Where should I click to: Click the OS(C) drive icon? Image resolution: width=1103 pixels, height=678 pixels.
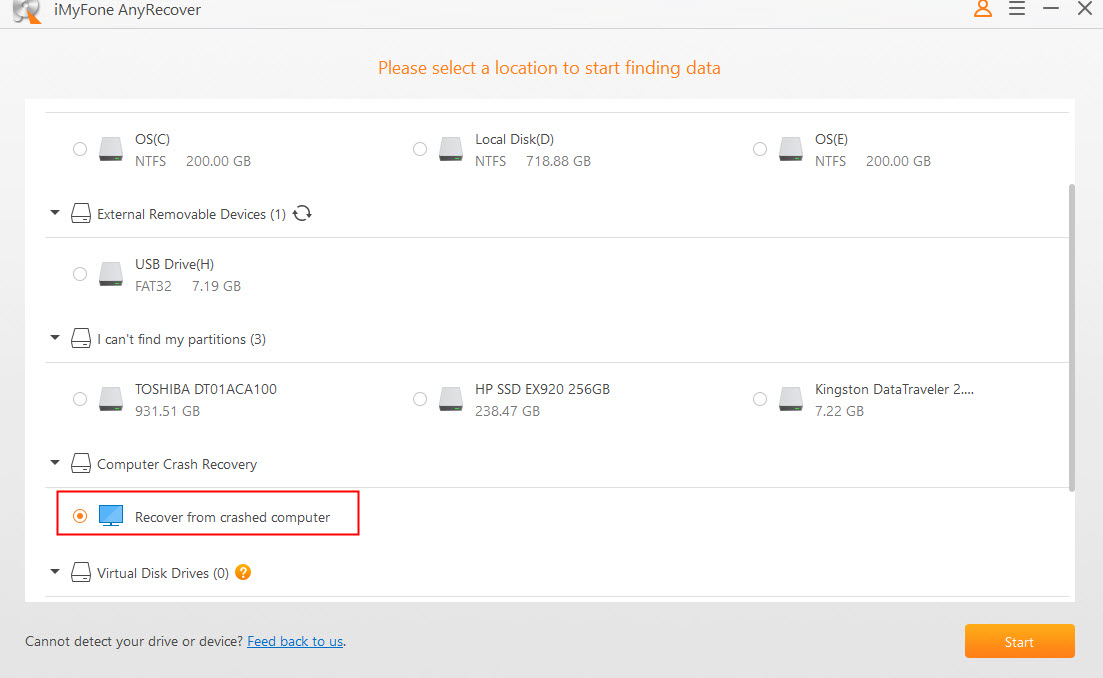coord(111,149)
